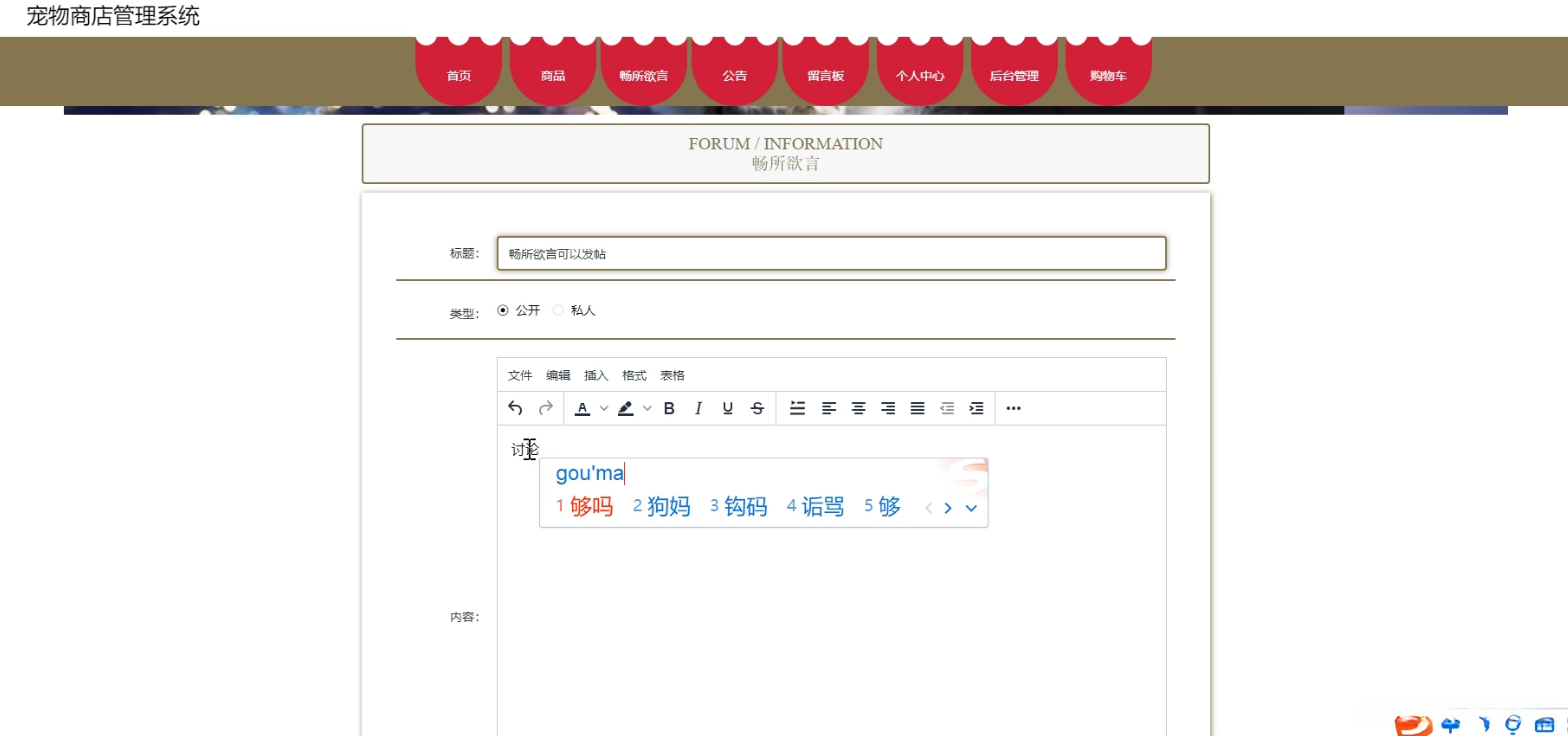This screenshot has height=736, width=1568.
Task: Go to the 首页 navigation tab
Action: (458, 72)
